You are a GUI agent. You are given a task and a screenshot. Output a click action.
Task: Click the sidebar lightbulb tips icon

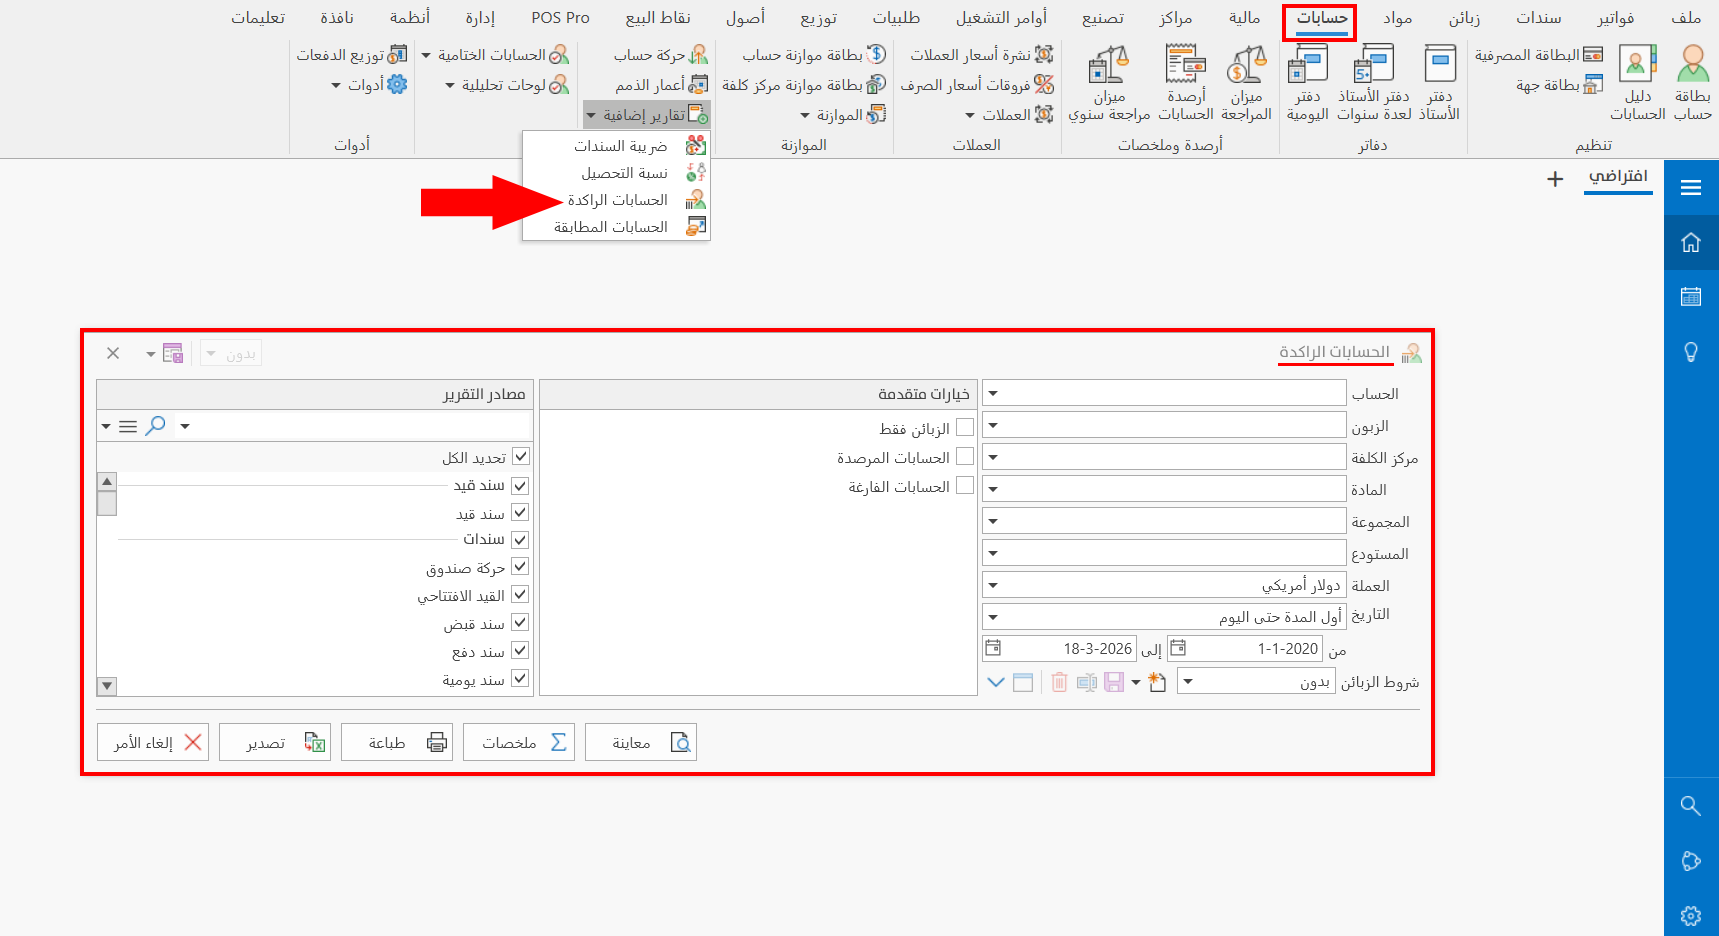click(1691, 352)
